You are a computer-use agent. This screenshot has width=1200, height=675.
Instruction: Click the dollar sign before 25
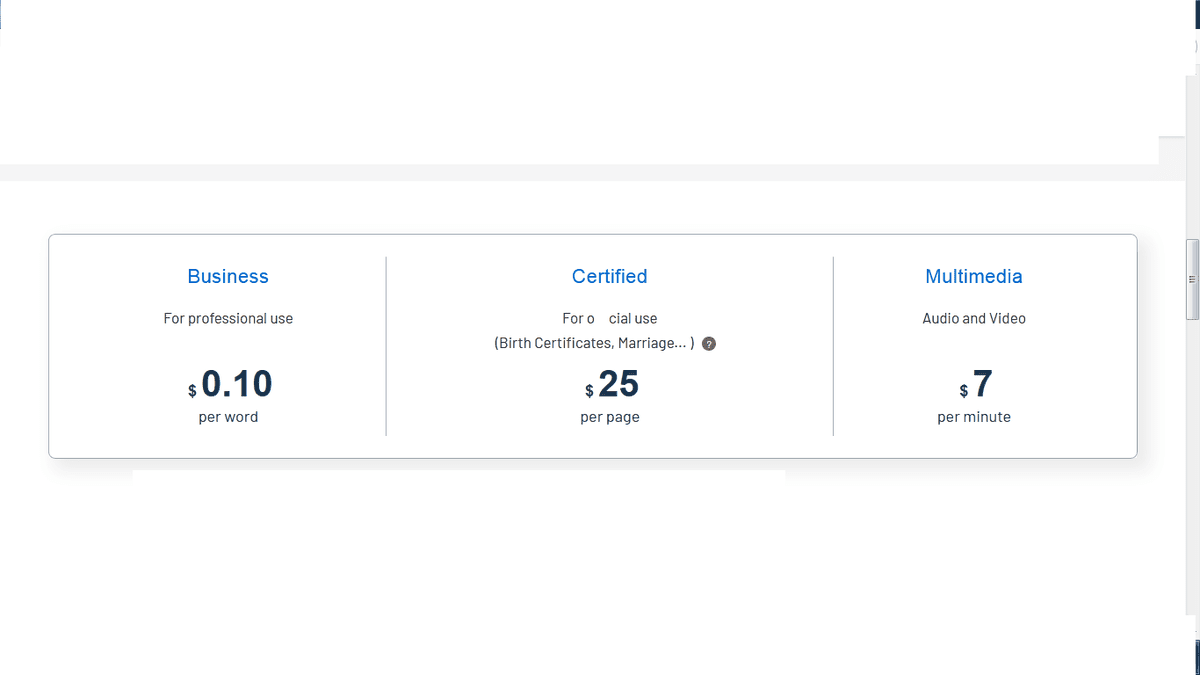click(x=589, y=391)
